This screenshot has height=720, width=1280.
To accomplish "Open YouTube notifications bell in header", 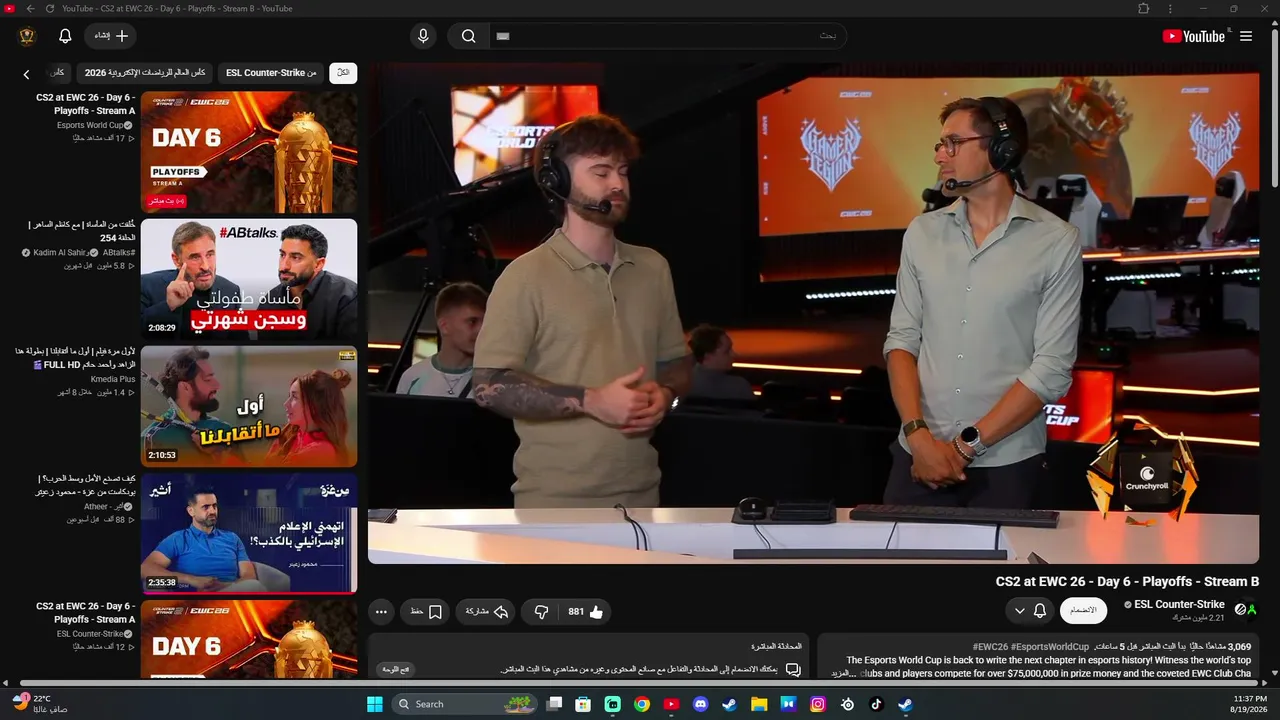I will click(65, 36).
